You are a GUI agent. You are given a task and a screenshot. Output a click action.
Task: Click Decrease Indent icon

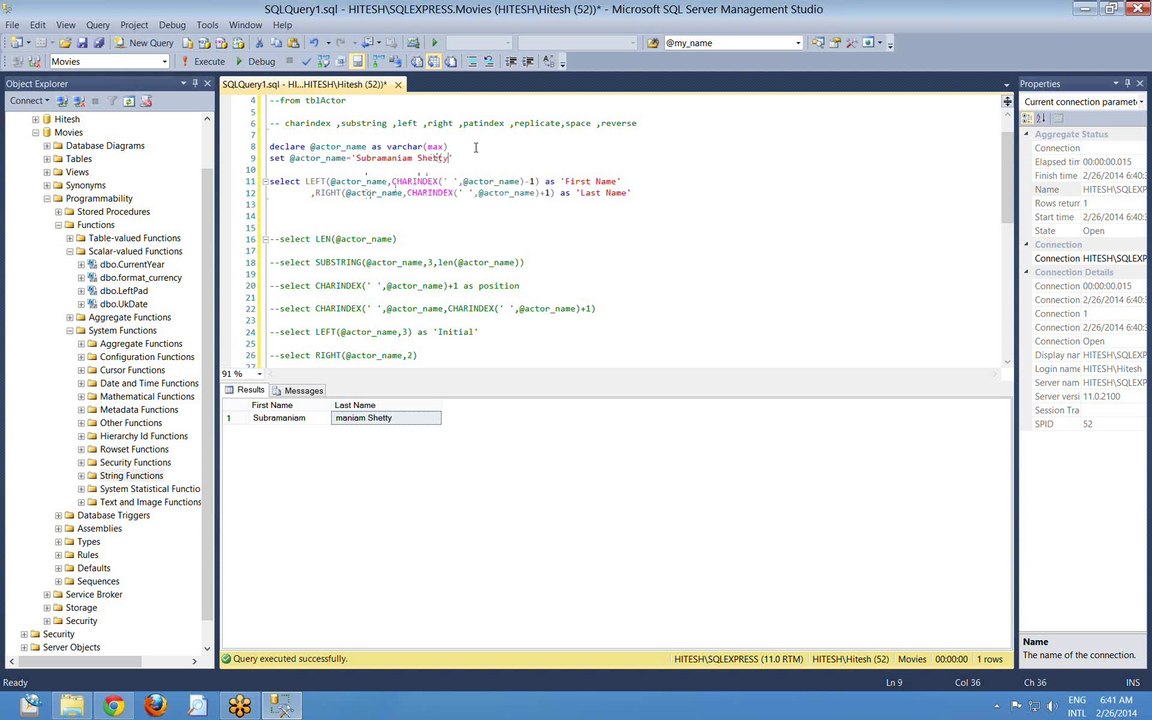point(511,62)
